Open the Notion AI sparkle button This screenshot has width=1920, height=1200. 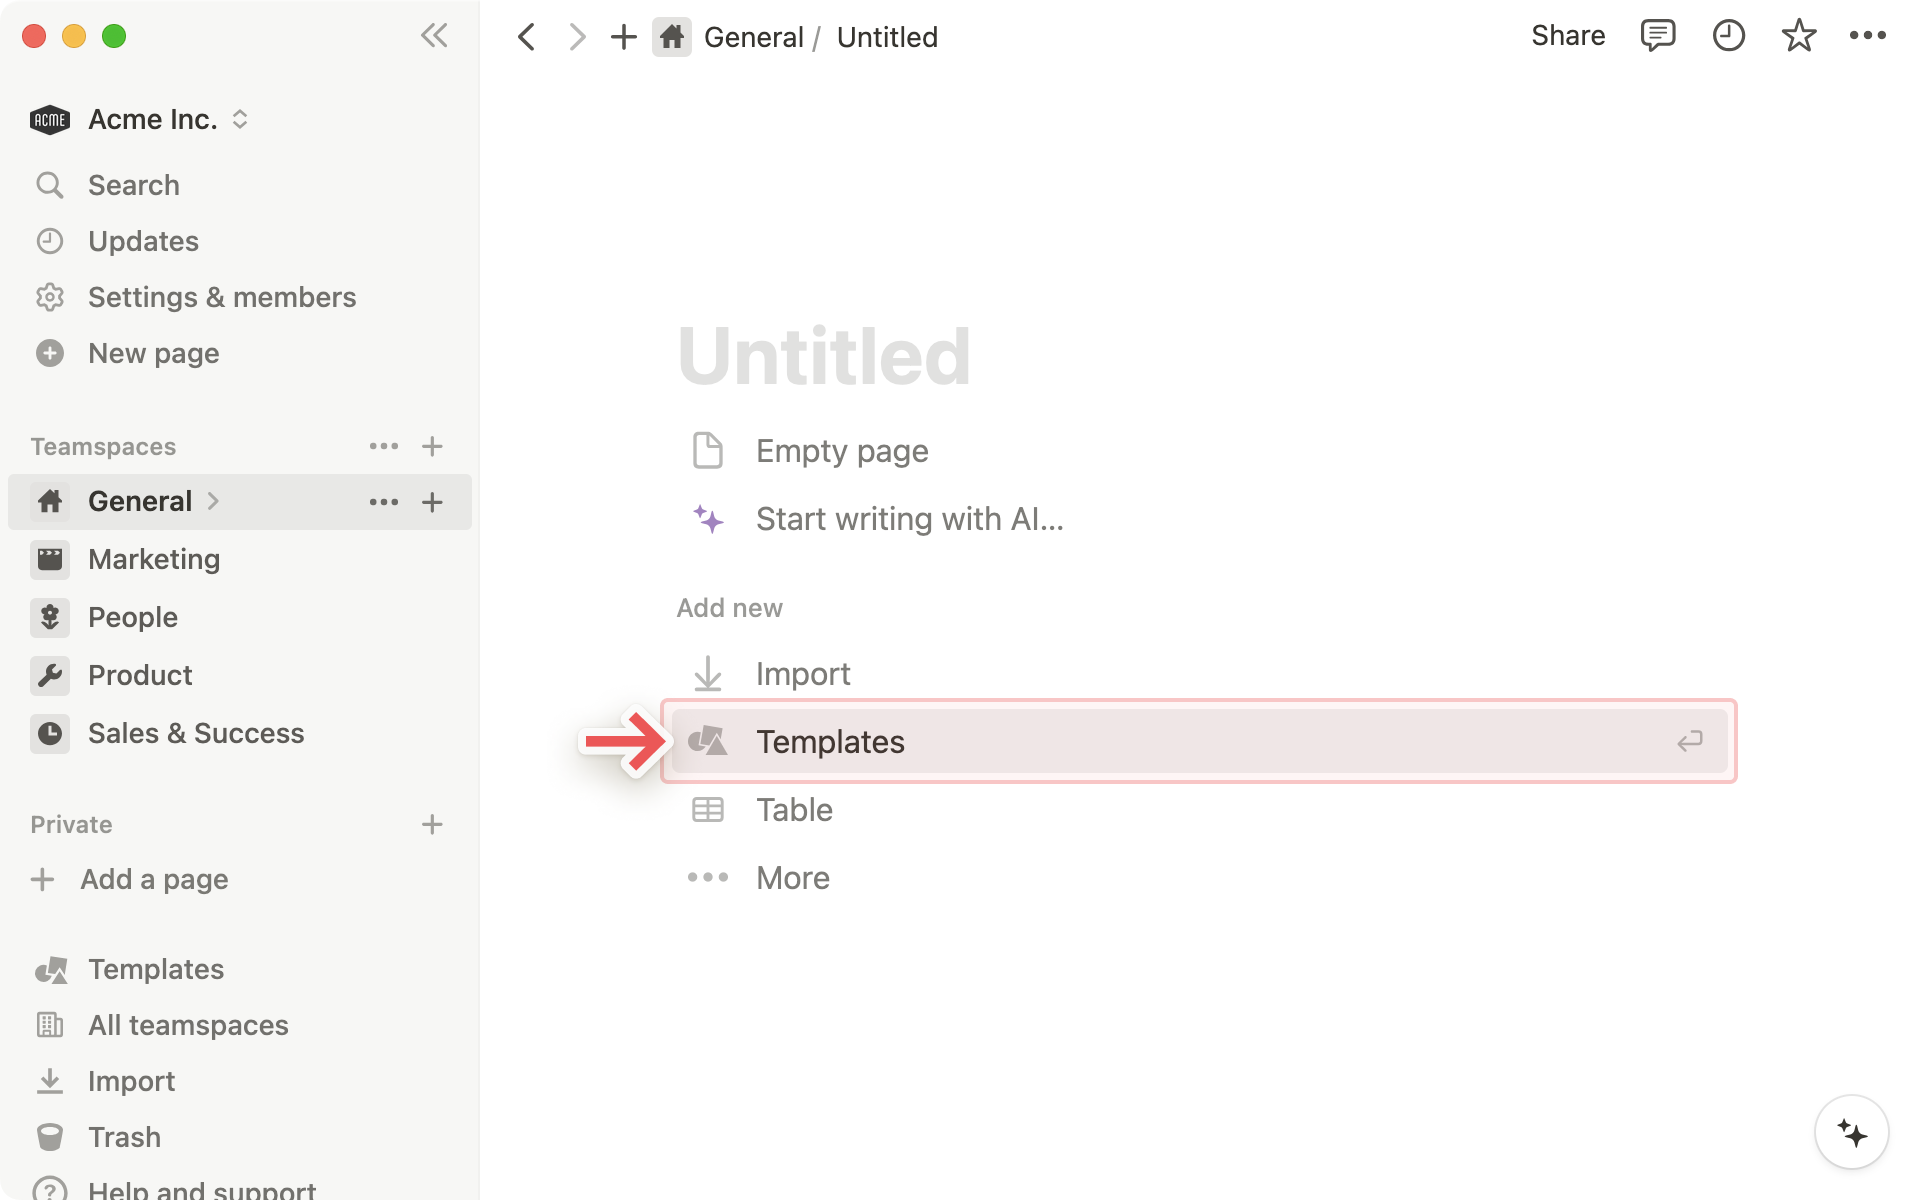(1851, 1133)
